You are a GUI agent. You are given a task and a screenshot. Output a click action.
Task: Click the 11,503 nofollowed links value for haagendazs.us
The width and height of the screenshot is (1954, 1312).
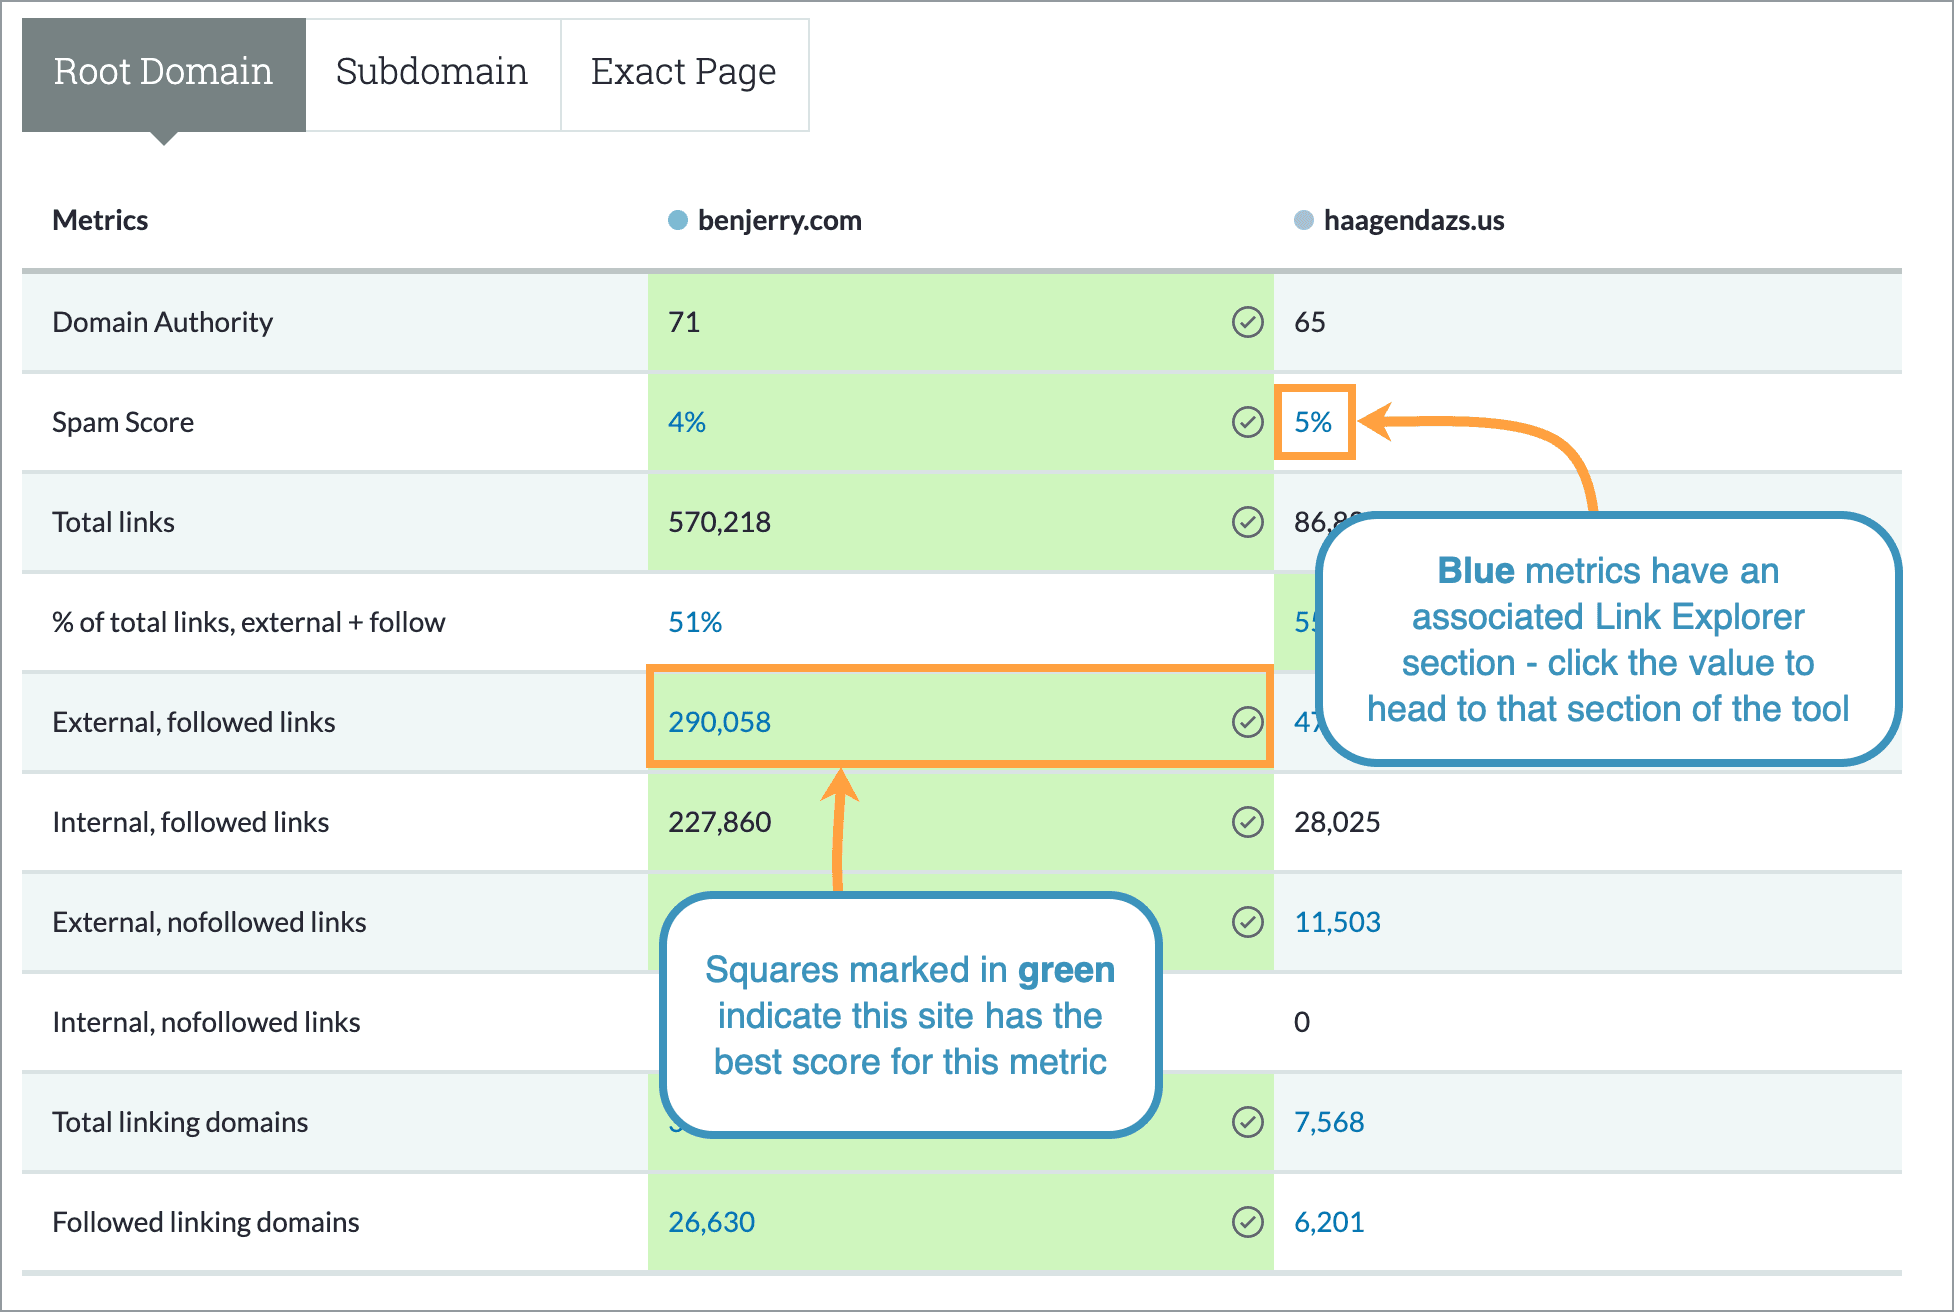pos(1338,922)
